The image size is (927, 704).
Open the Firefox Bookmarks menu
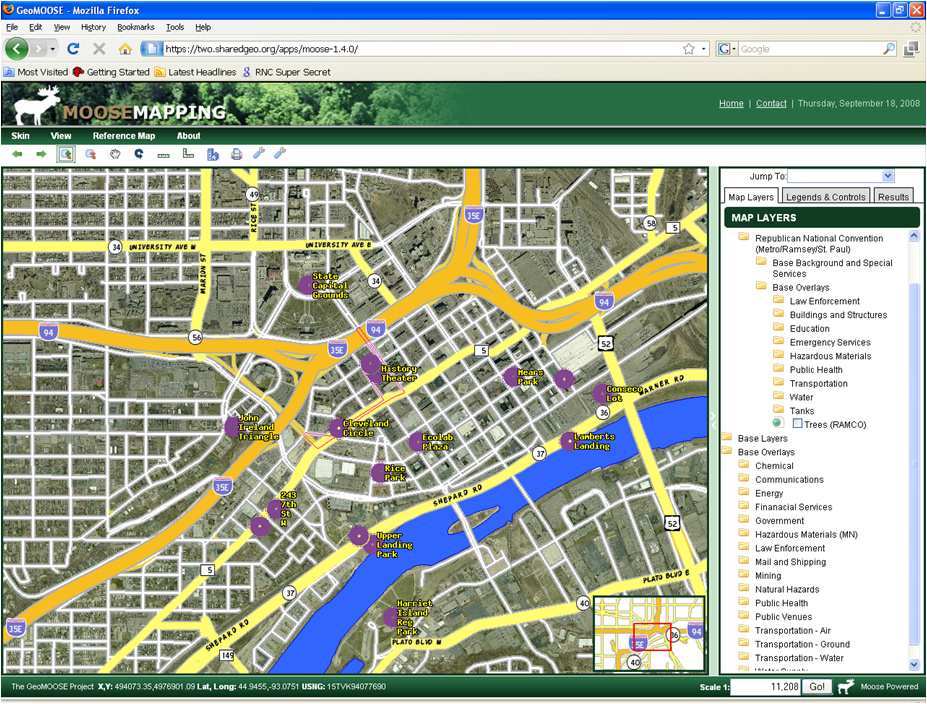[135, 27]
